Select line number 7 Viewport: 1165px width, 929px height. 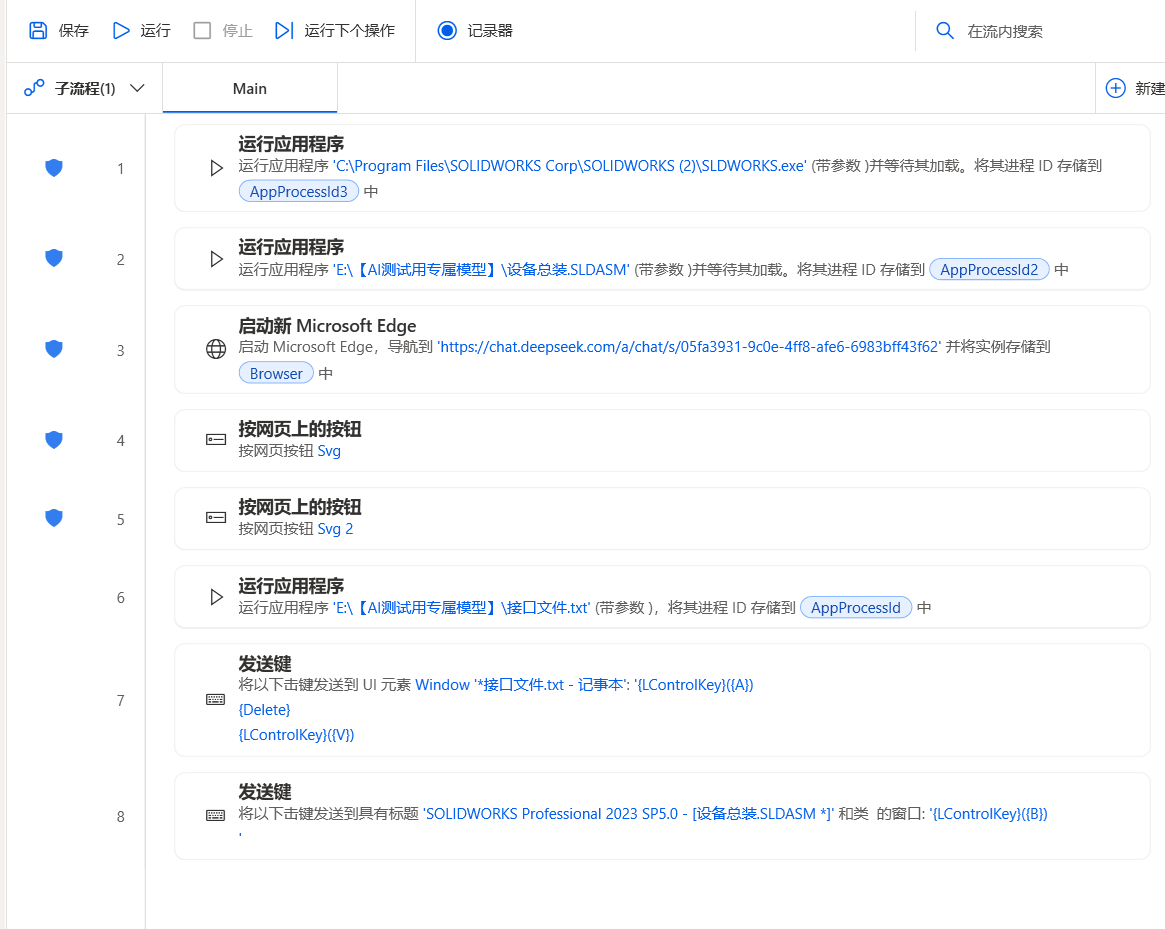(x=120, y=701)
